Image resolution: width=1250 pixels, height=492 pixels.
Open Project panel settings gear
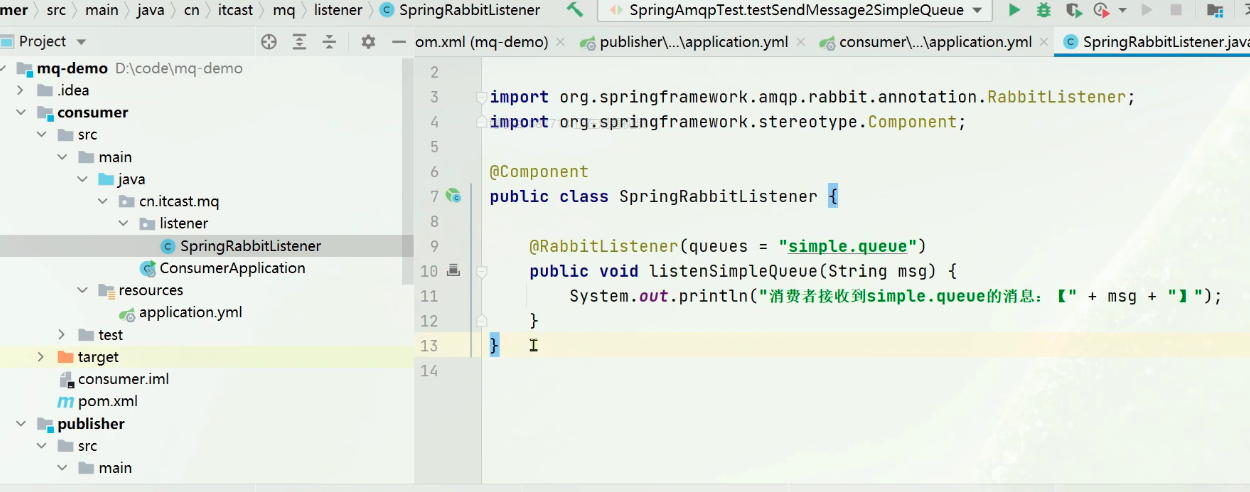pos(368,41)
